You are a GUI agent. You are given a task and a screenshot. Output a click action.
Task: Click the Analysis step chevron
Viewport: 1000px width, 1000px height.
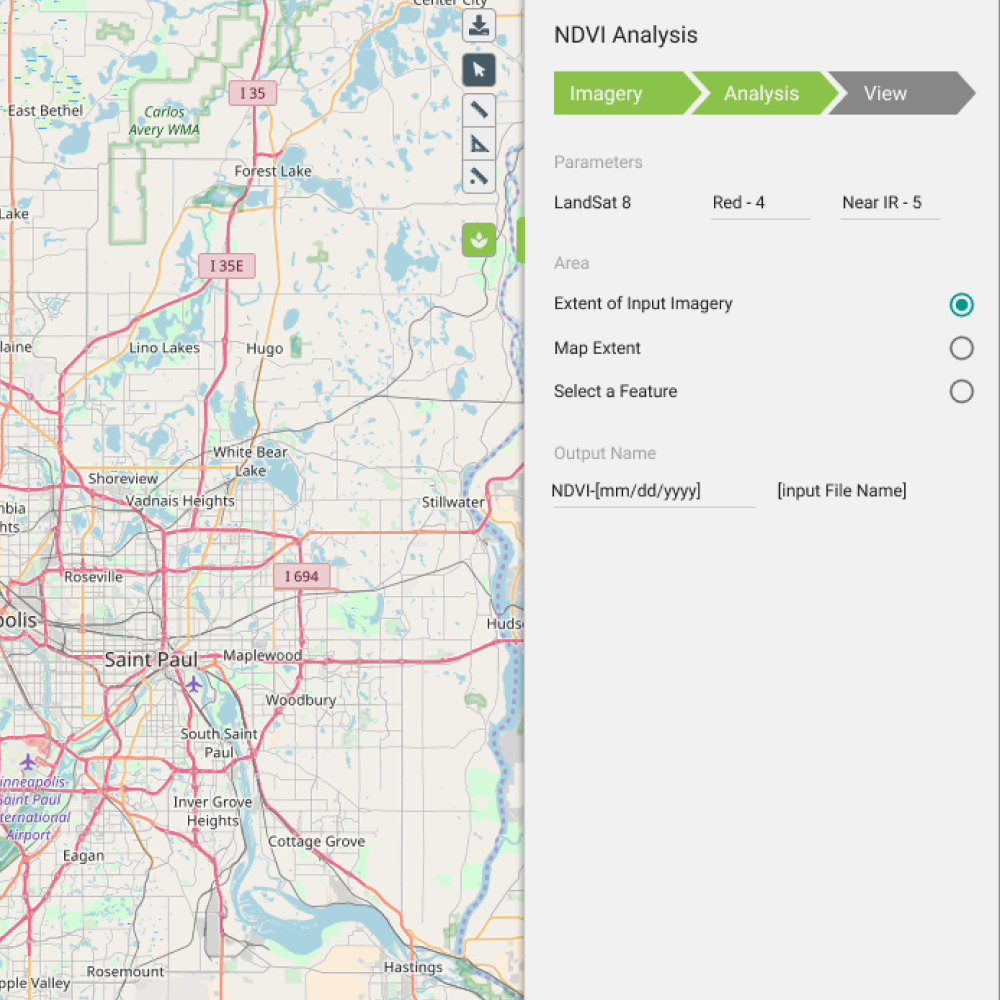click(x=761, y=93)
